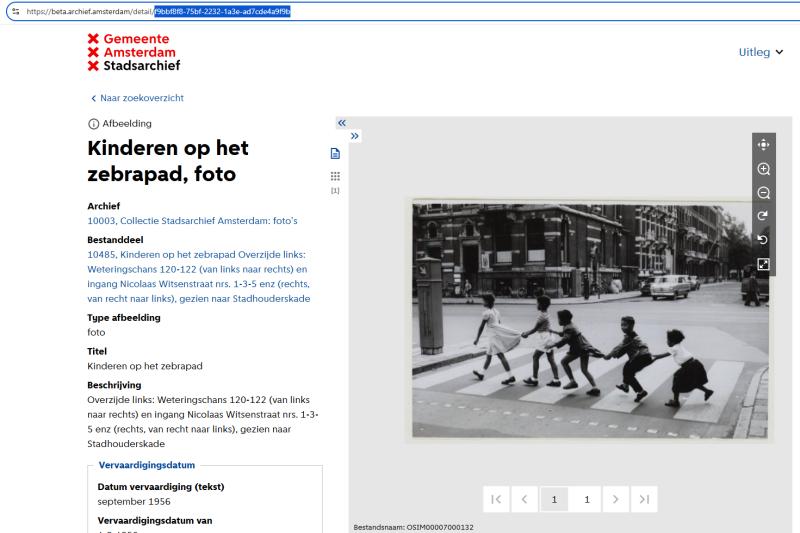Open the Uitleg dropdown menu
Screen dimensions: 800x533
click(760, 52)
